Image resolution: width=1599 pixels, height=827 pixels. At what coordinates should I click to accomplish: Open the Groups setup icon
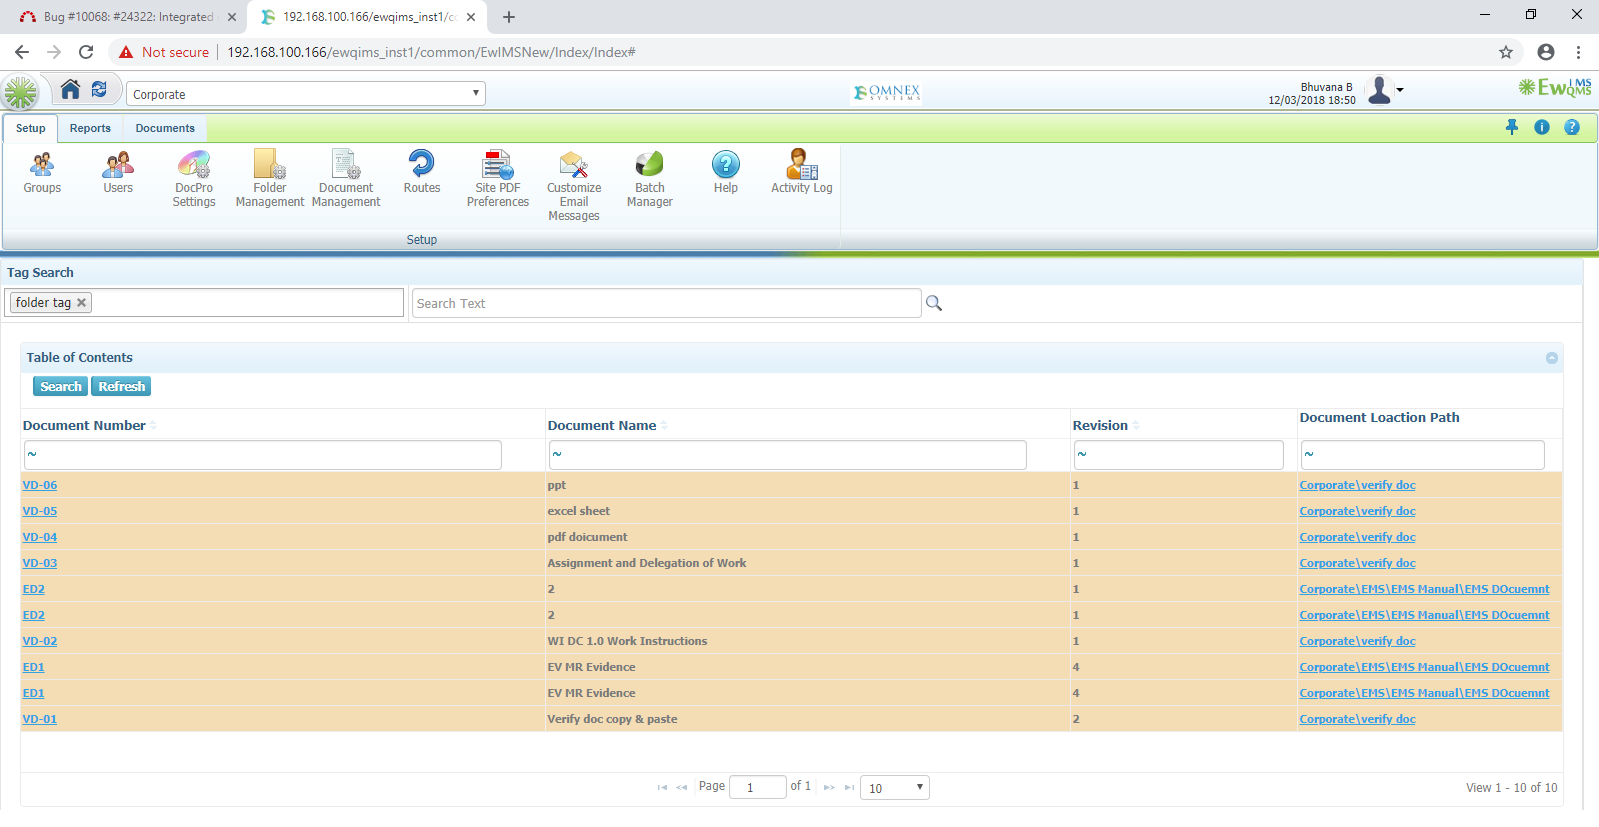click(x=42, y=172)
